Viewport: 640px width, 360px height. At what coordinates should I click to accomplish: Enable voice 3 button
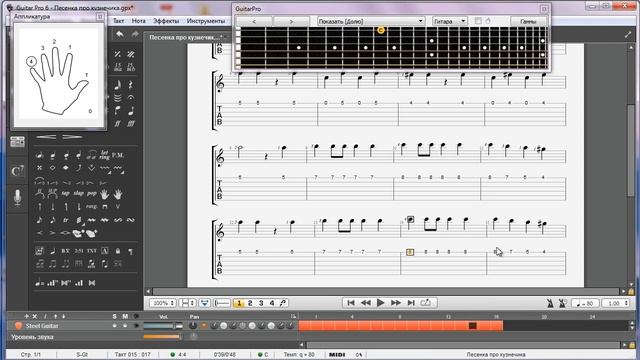(261, 303)
